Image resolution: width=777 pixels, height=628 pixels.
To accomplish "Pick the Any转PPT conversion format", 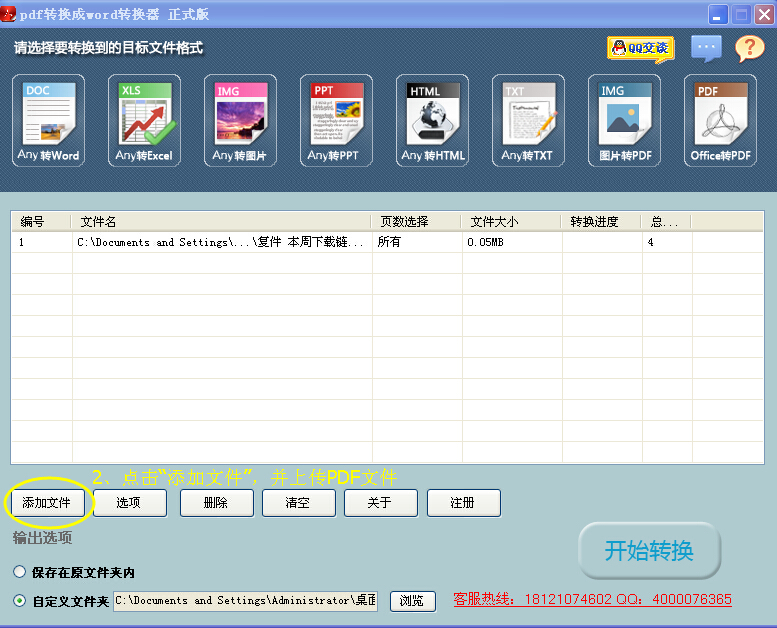I will pos(336,120).
